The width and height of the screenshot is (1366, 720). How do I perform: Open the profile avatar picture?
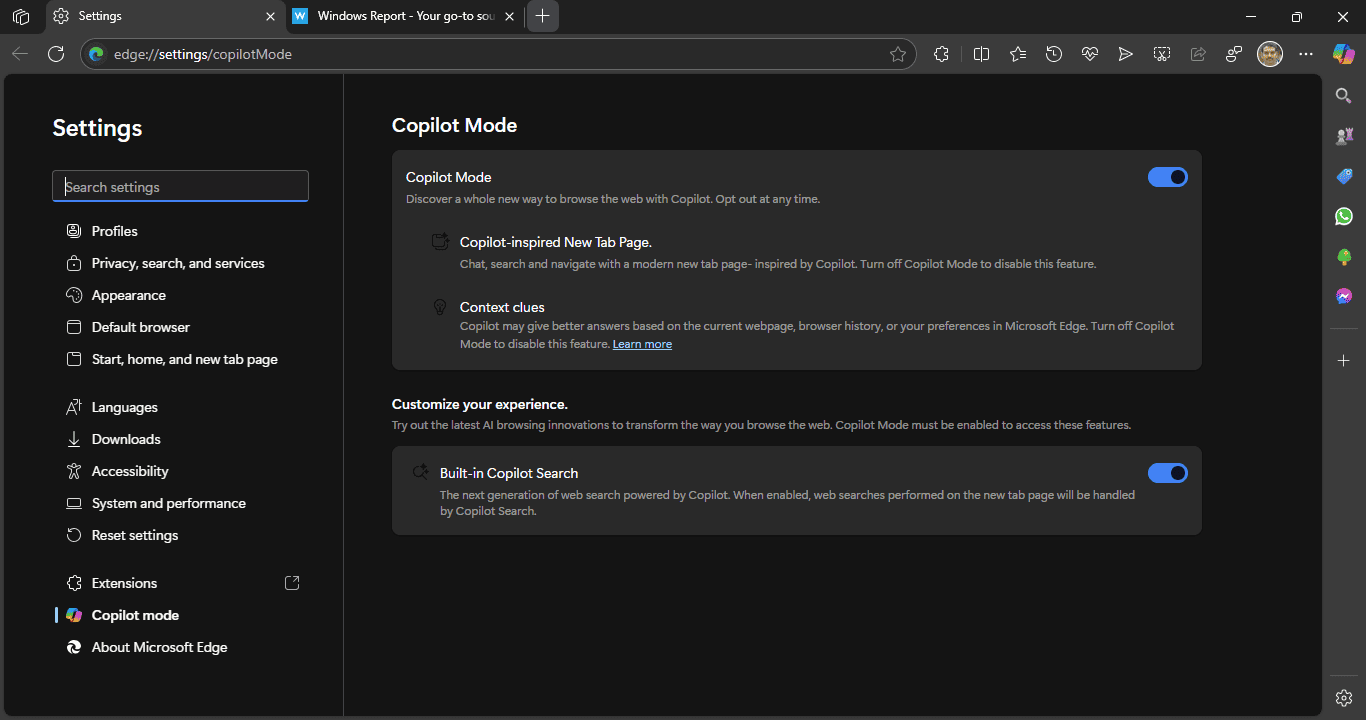(1270, 54)
